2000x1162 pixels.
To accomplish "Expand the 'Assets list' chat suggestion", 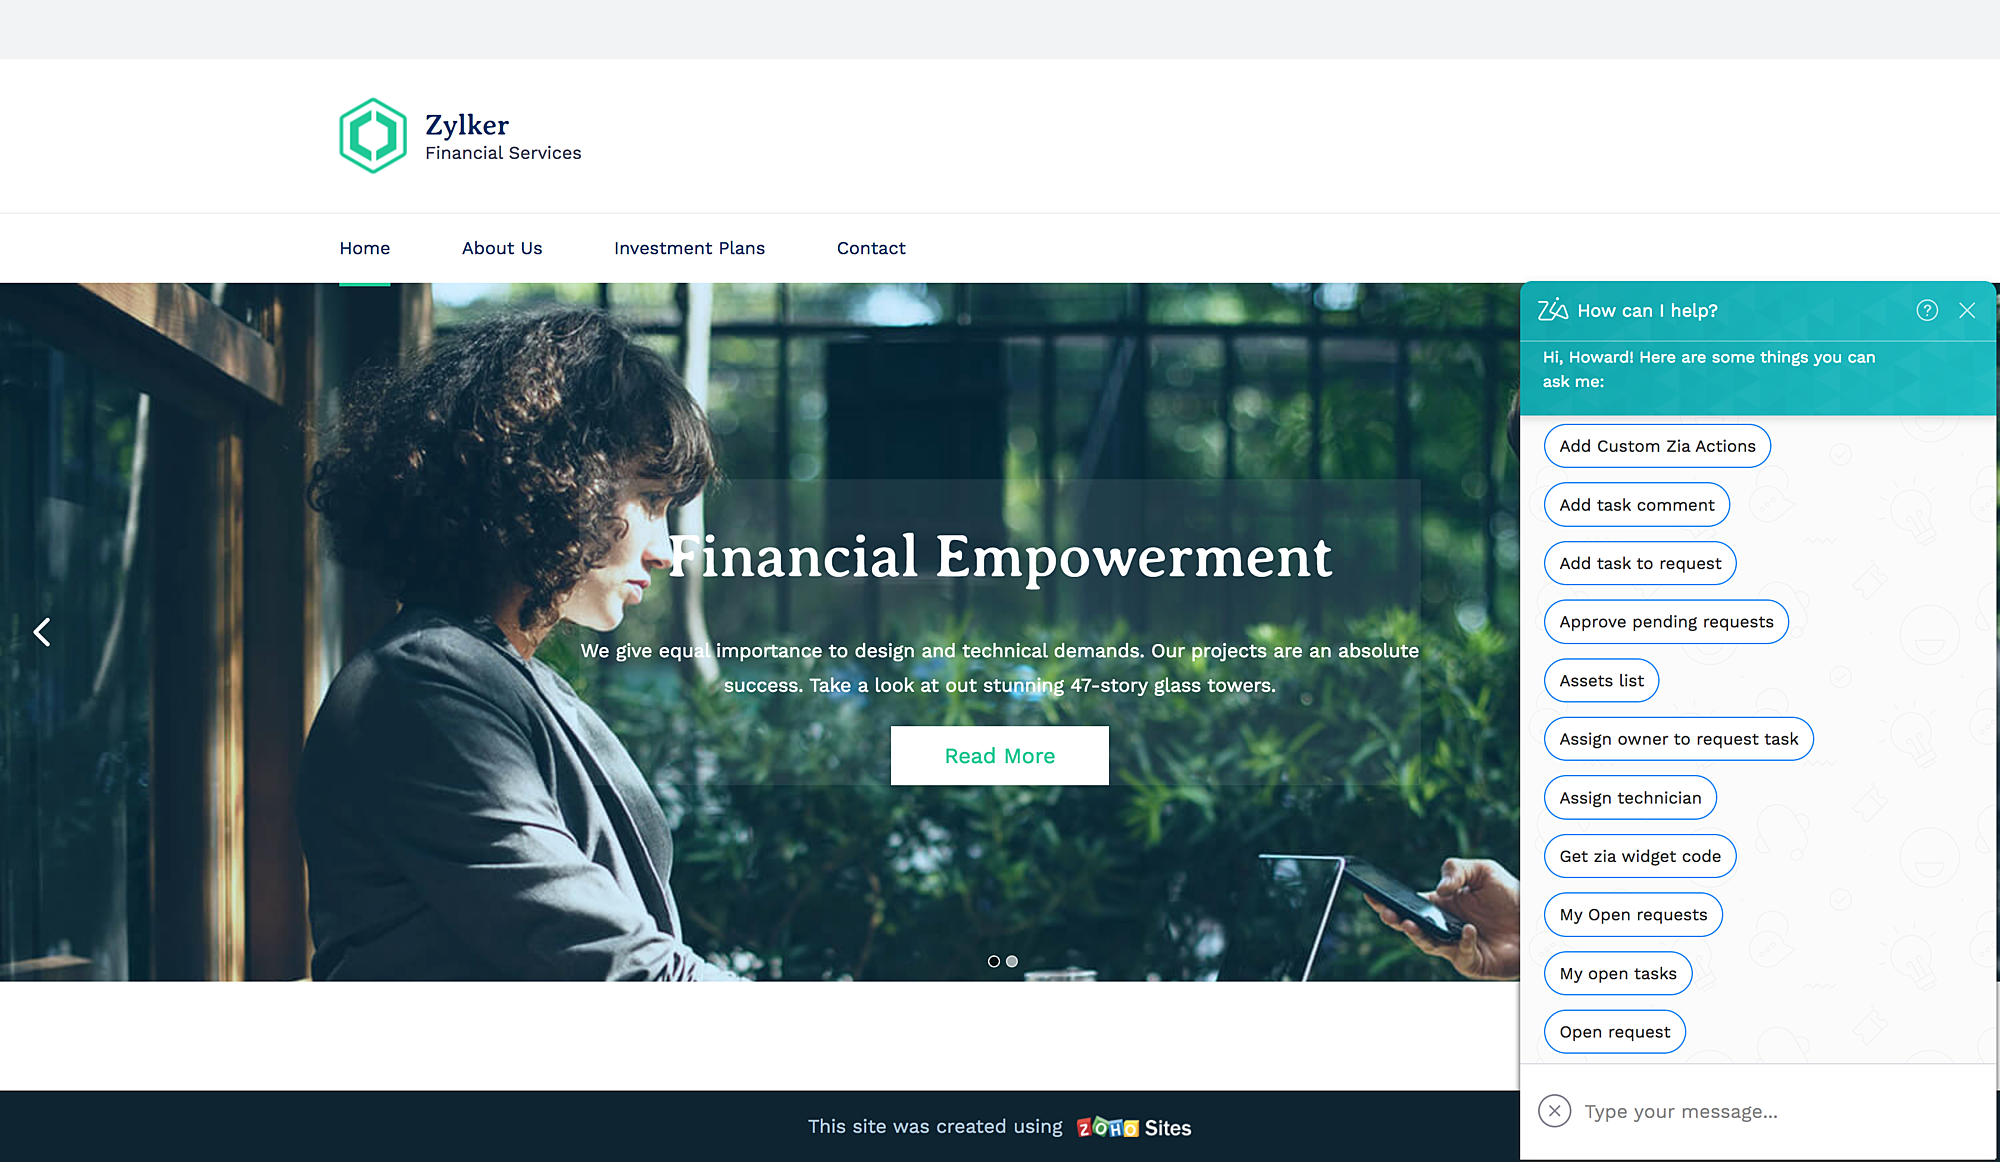I will pos(1600,679).
